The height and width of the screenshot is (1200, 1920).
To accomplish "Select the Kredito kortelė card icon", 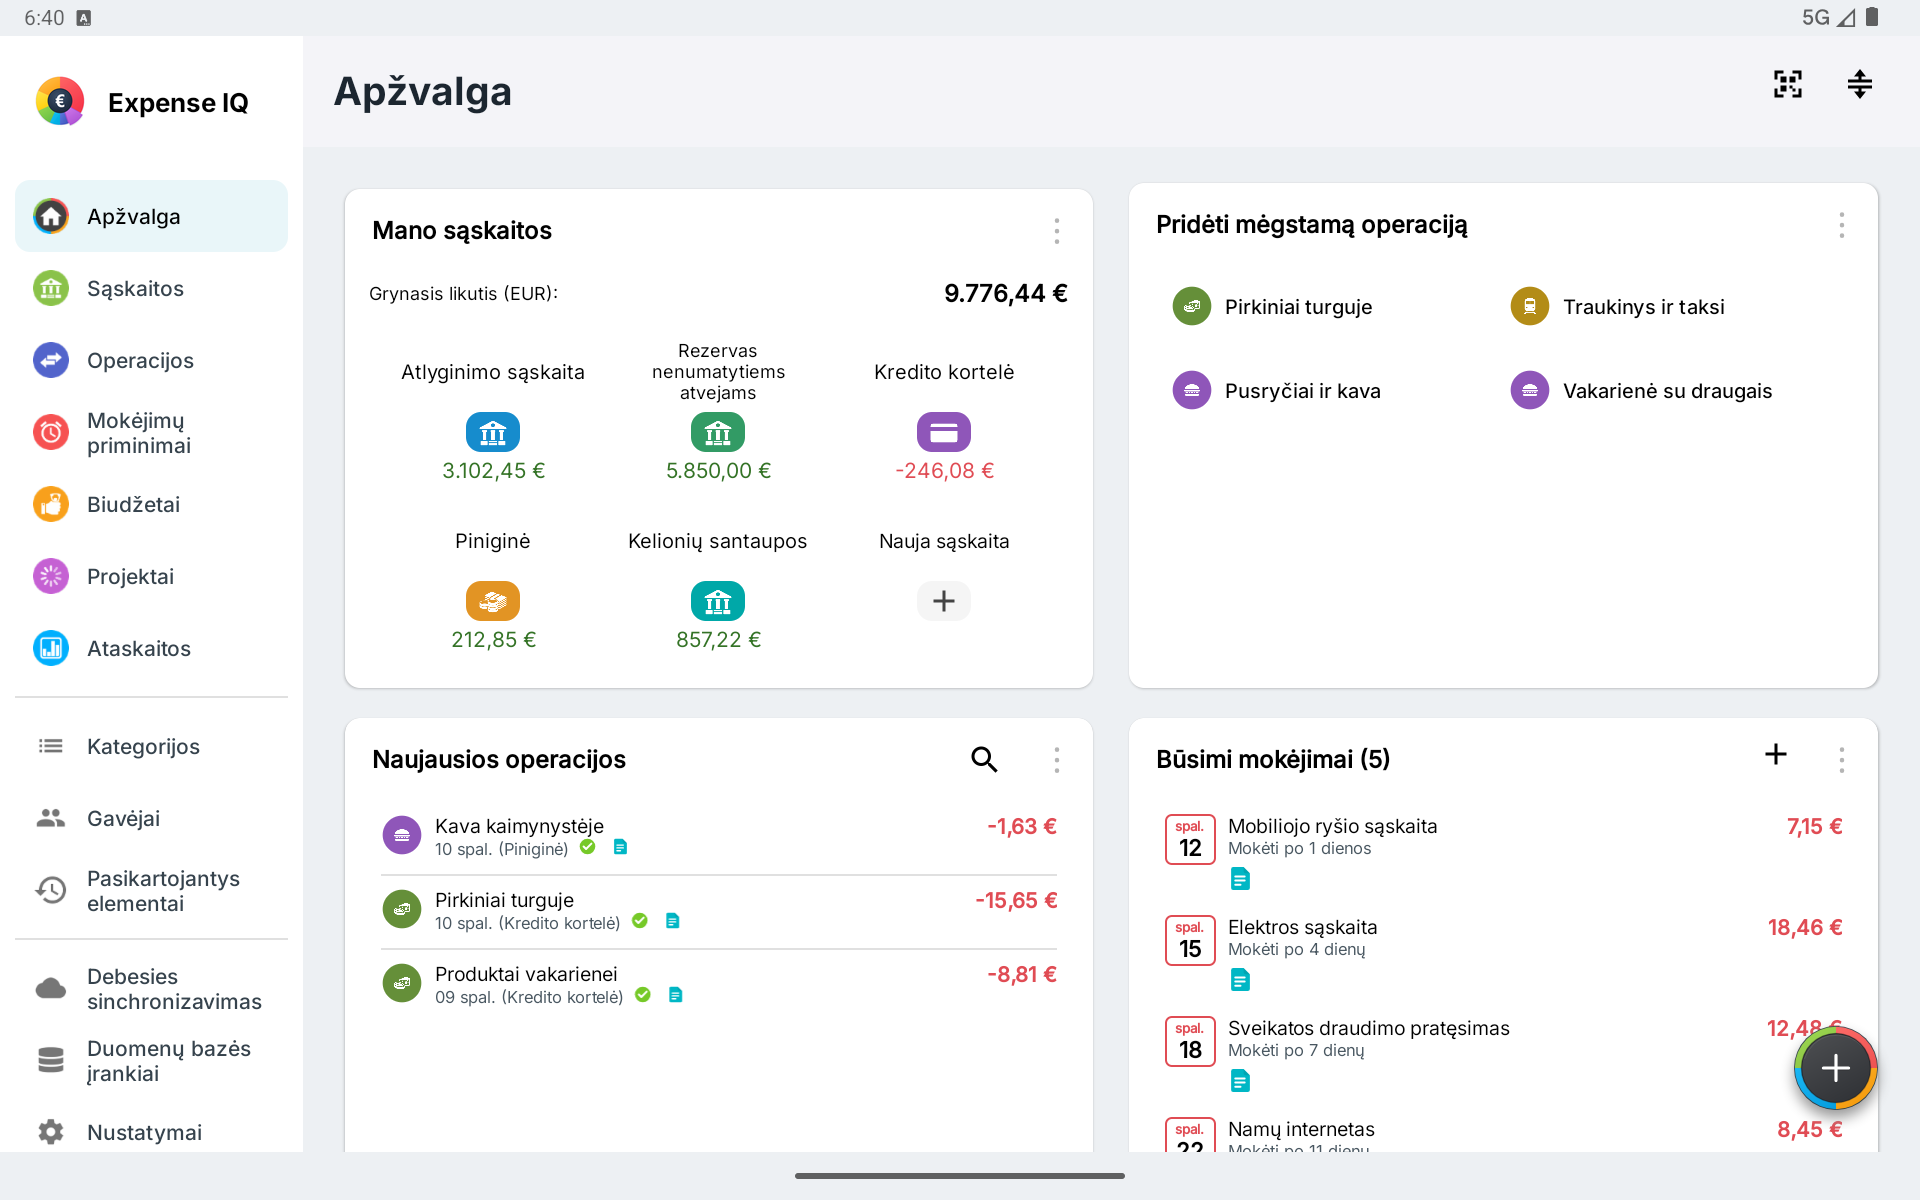I will pyautogui.click(x=944, y=432).
